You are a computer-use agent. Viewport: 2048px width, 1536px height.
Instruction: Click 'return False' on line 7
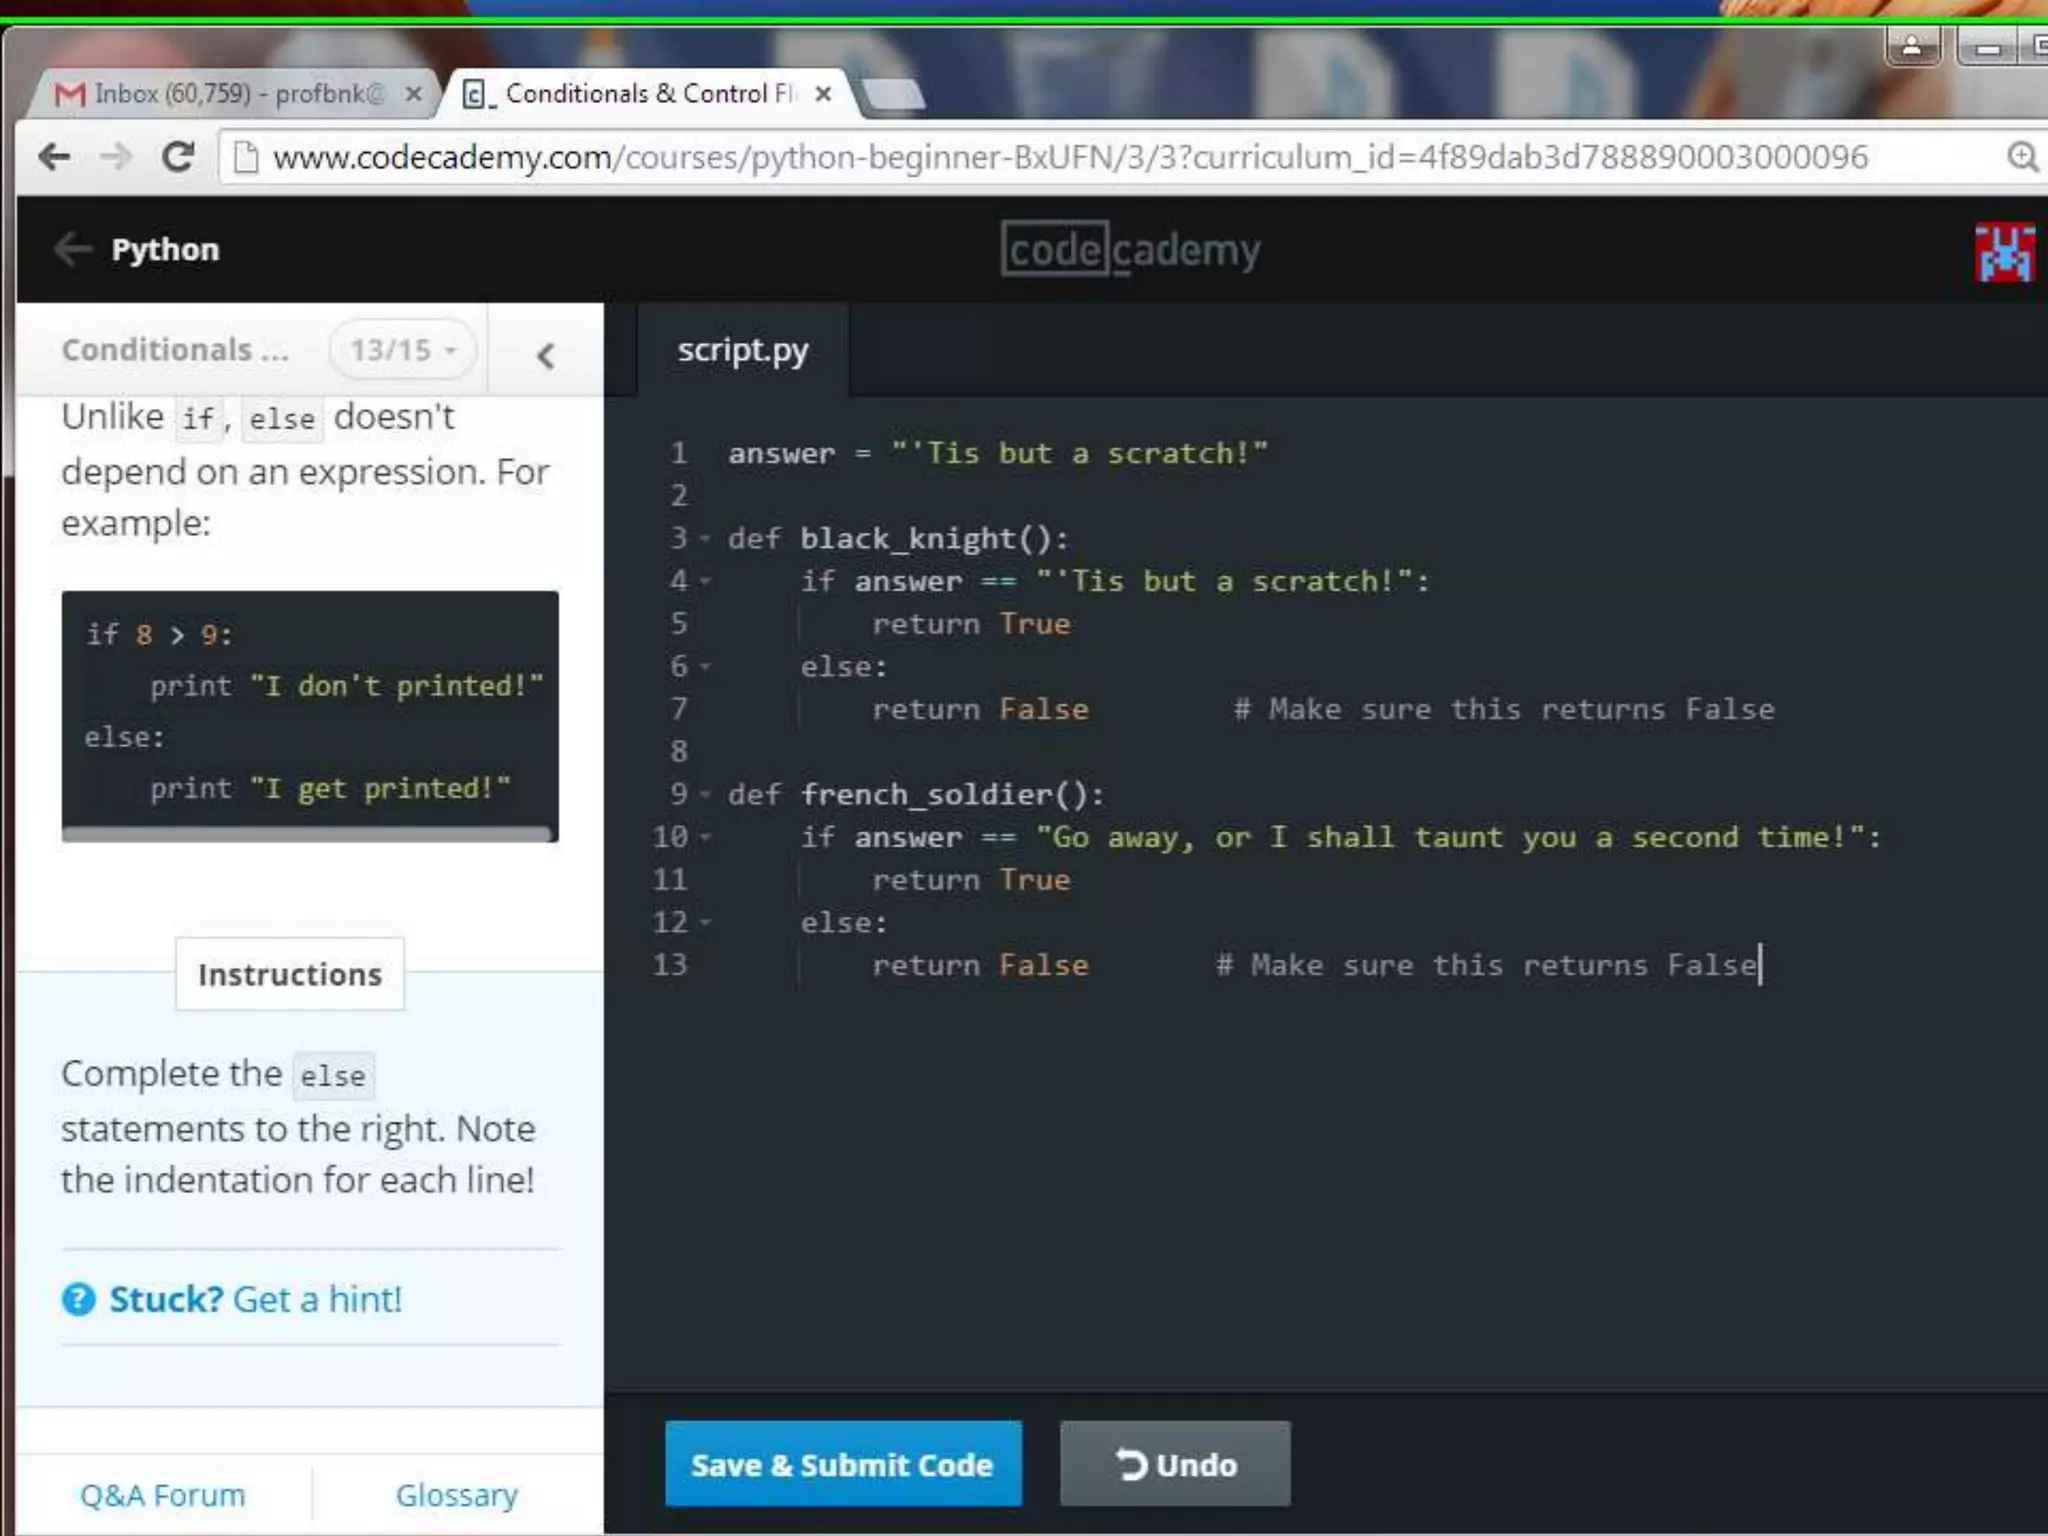980,709
